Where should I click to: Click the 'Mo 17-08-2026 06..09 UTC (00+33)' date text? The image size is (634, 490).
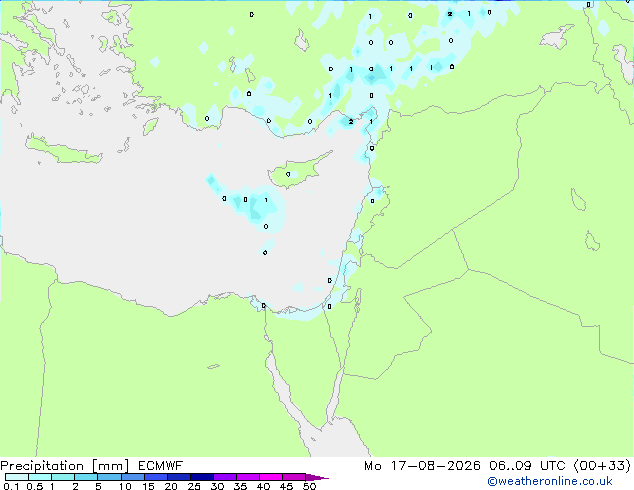(497, 466)
